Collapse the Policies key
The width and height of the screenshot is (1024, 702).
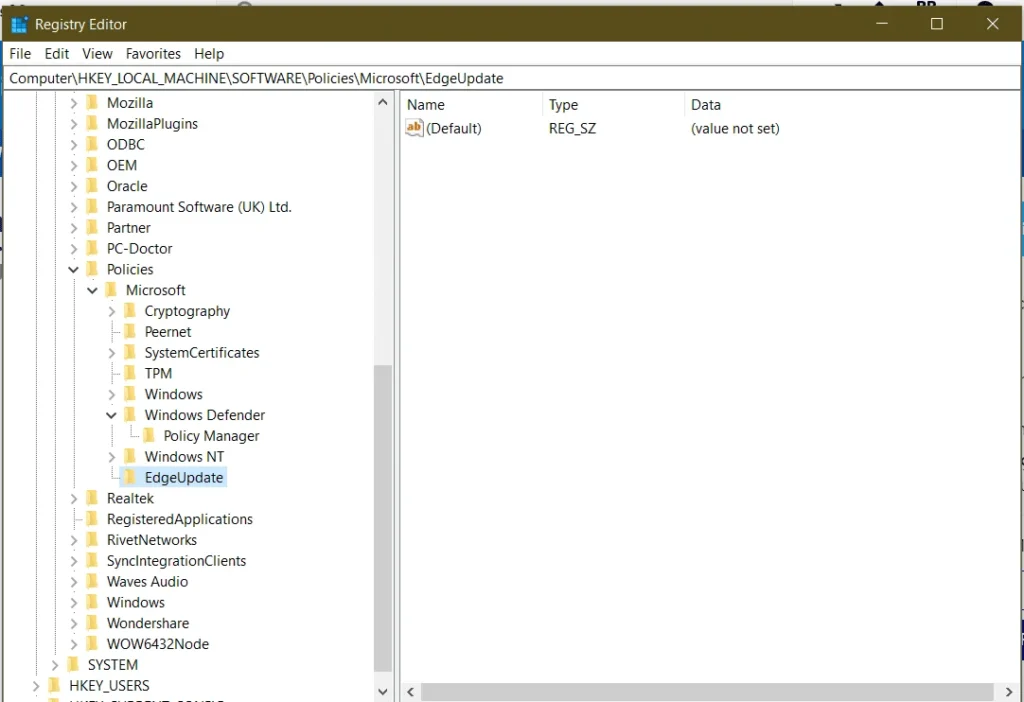(x=73, y=270)
